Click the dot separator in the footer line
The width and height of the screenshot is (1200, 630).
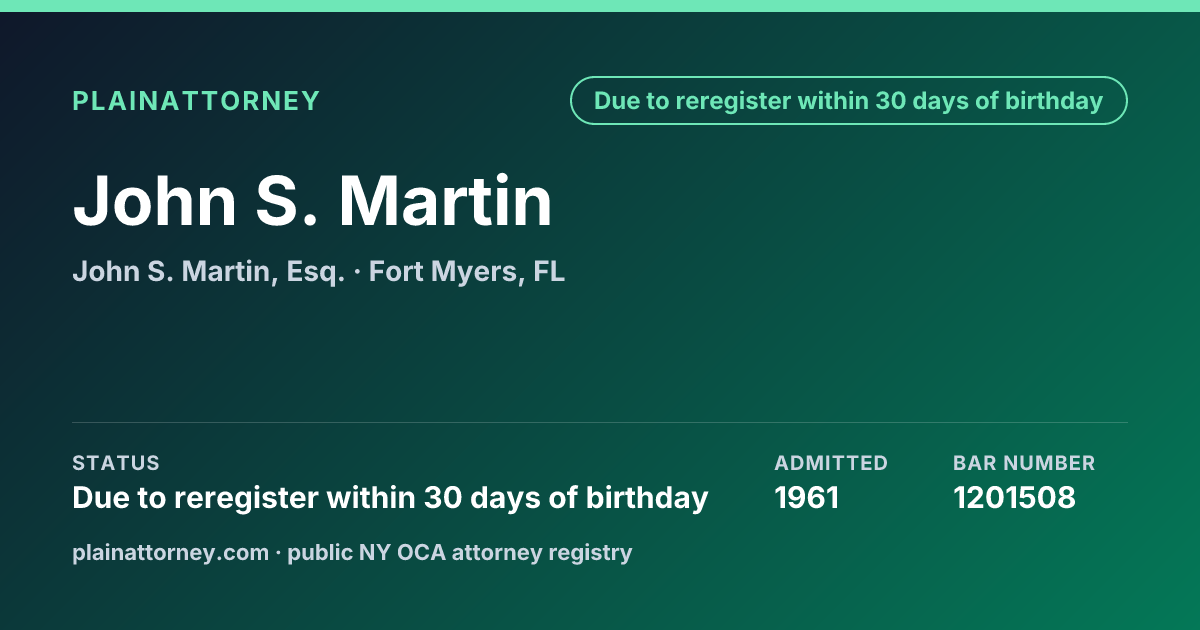[279, 552]
